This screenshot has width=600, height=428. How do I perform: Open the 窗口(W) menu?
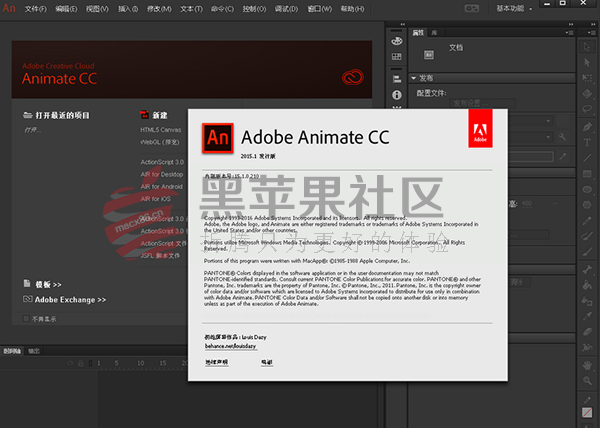pyautogui.click(x=320, y=8)
